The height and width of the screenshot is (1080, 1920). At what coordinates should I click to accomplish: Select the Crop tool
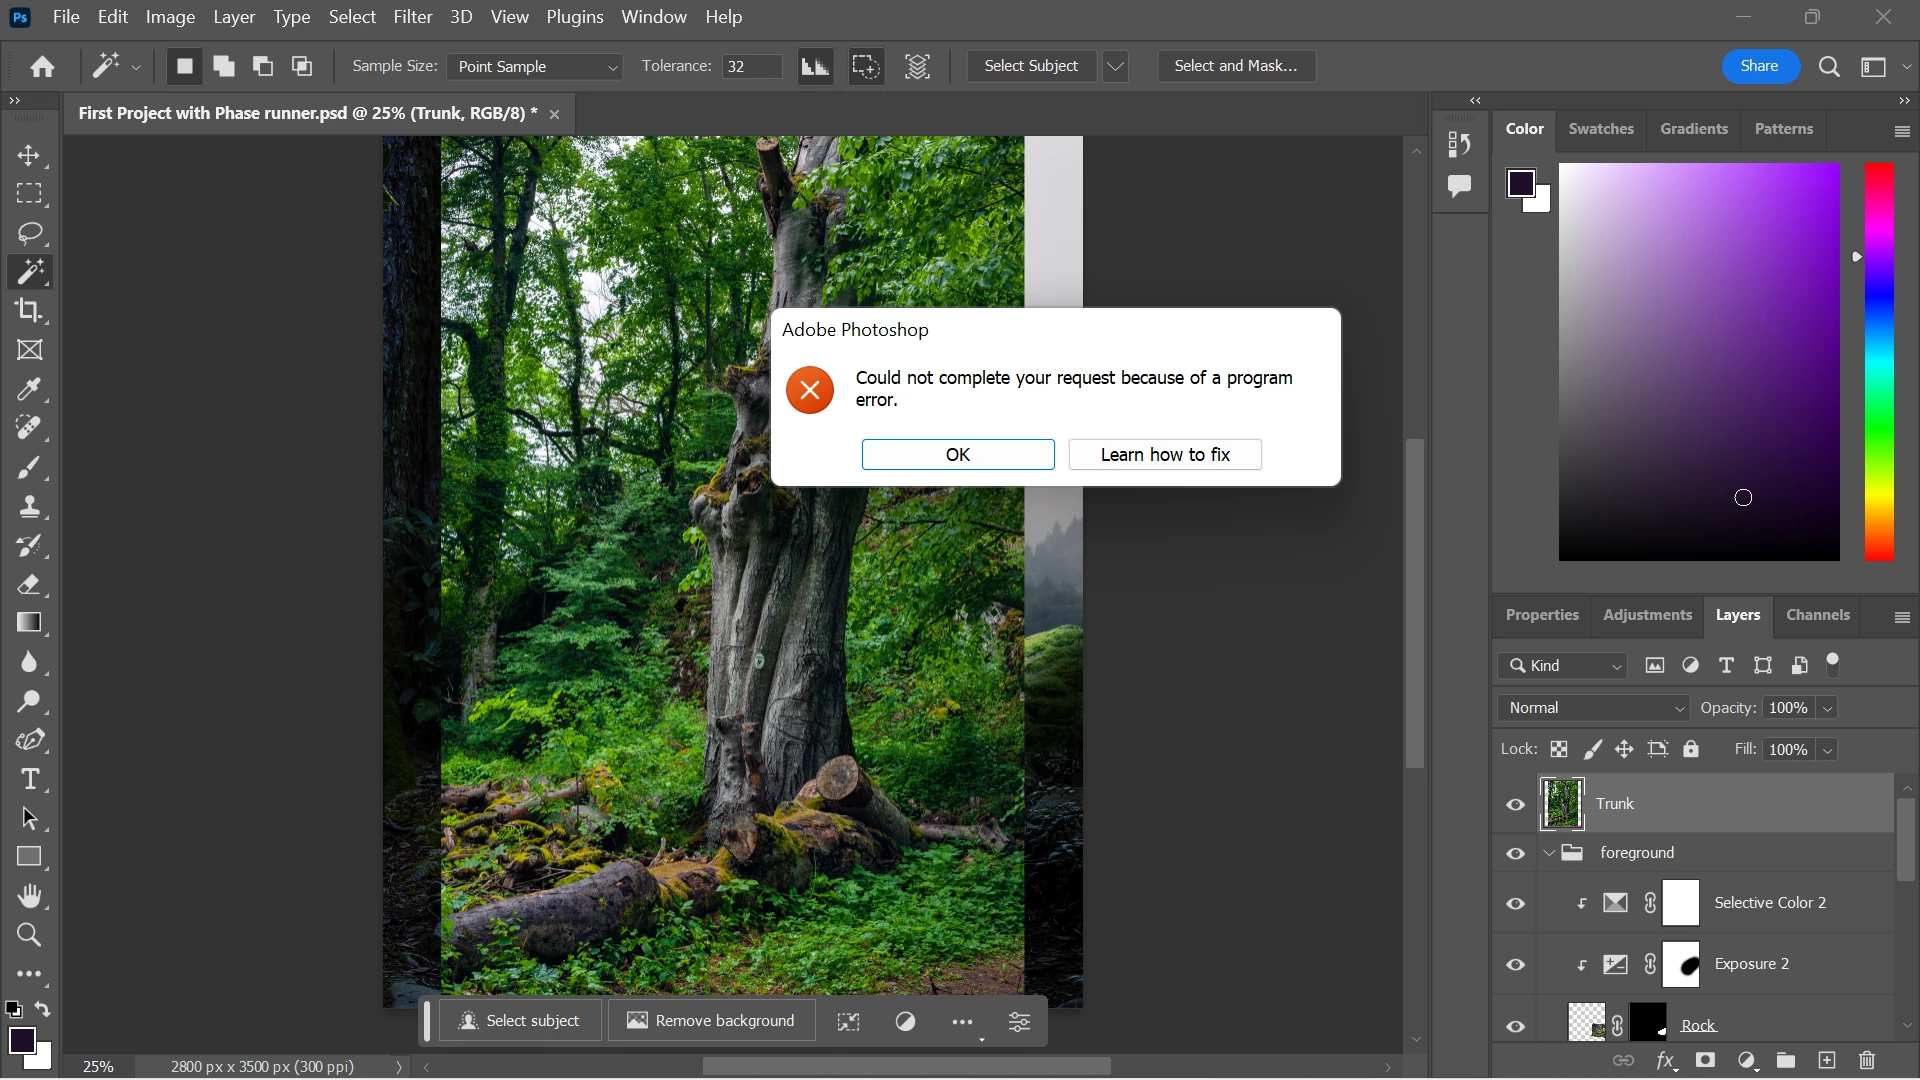click(x=29, y=311)
